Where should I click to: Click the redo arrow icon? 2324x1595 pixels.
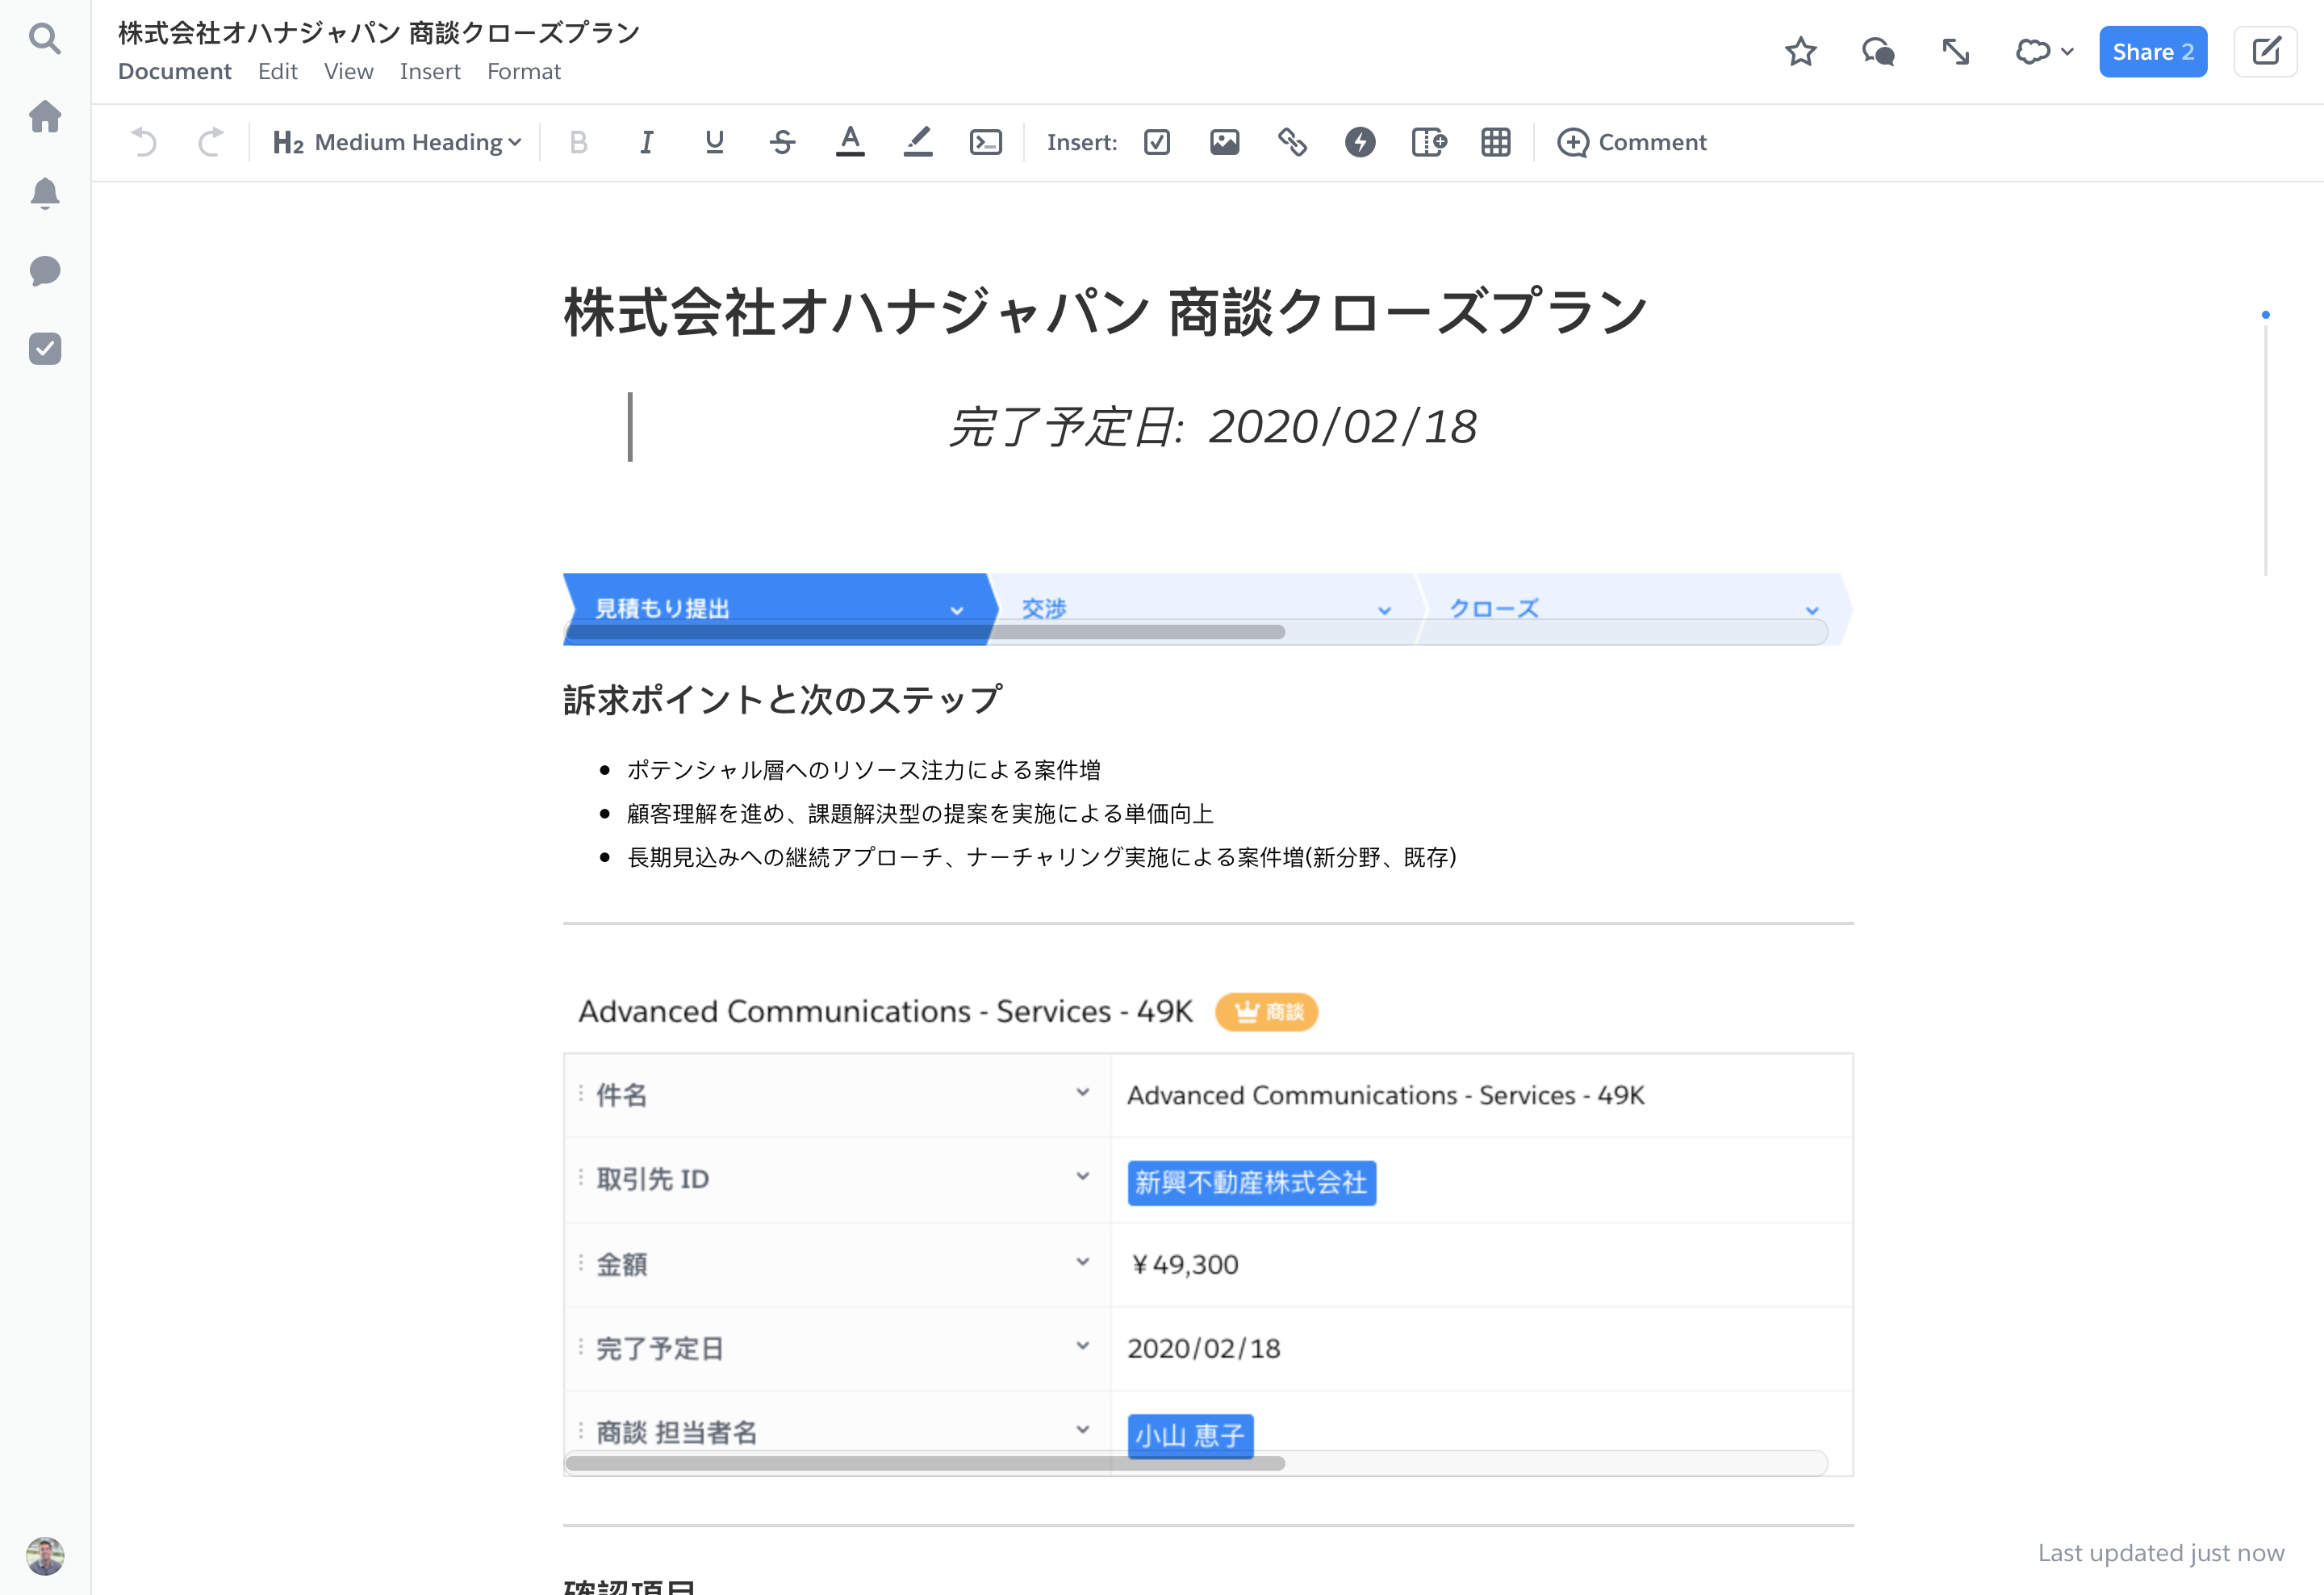(208, 141)
